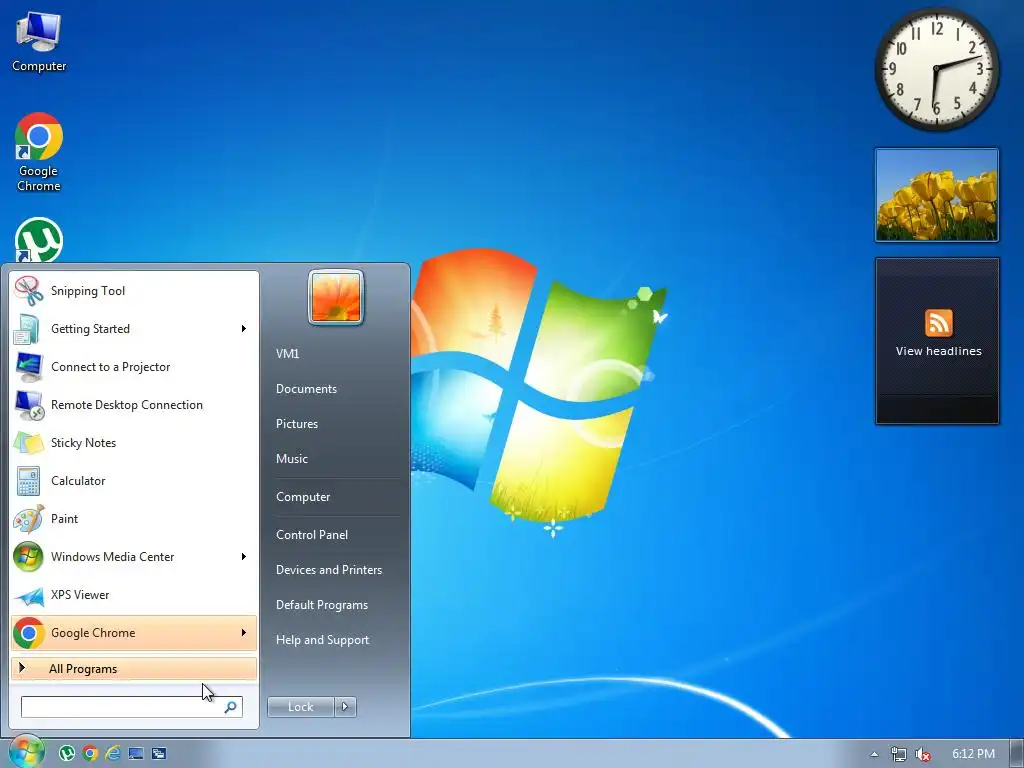Start Paint from the Start menu
This screenshot has width=1024, height=768.
click(133, 519)
